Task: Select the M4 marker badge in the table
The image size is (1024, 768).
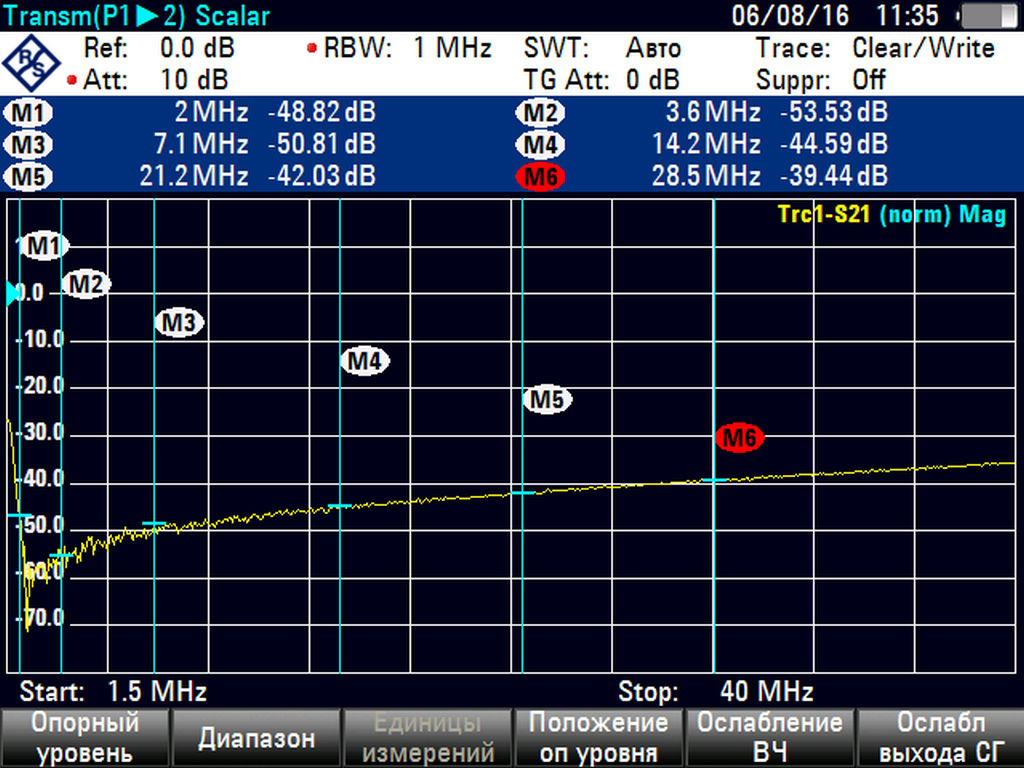Action: [541, 145]
